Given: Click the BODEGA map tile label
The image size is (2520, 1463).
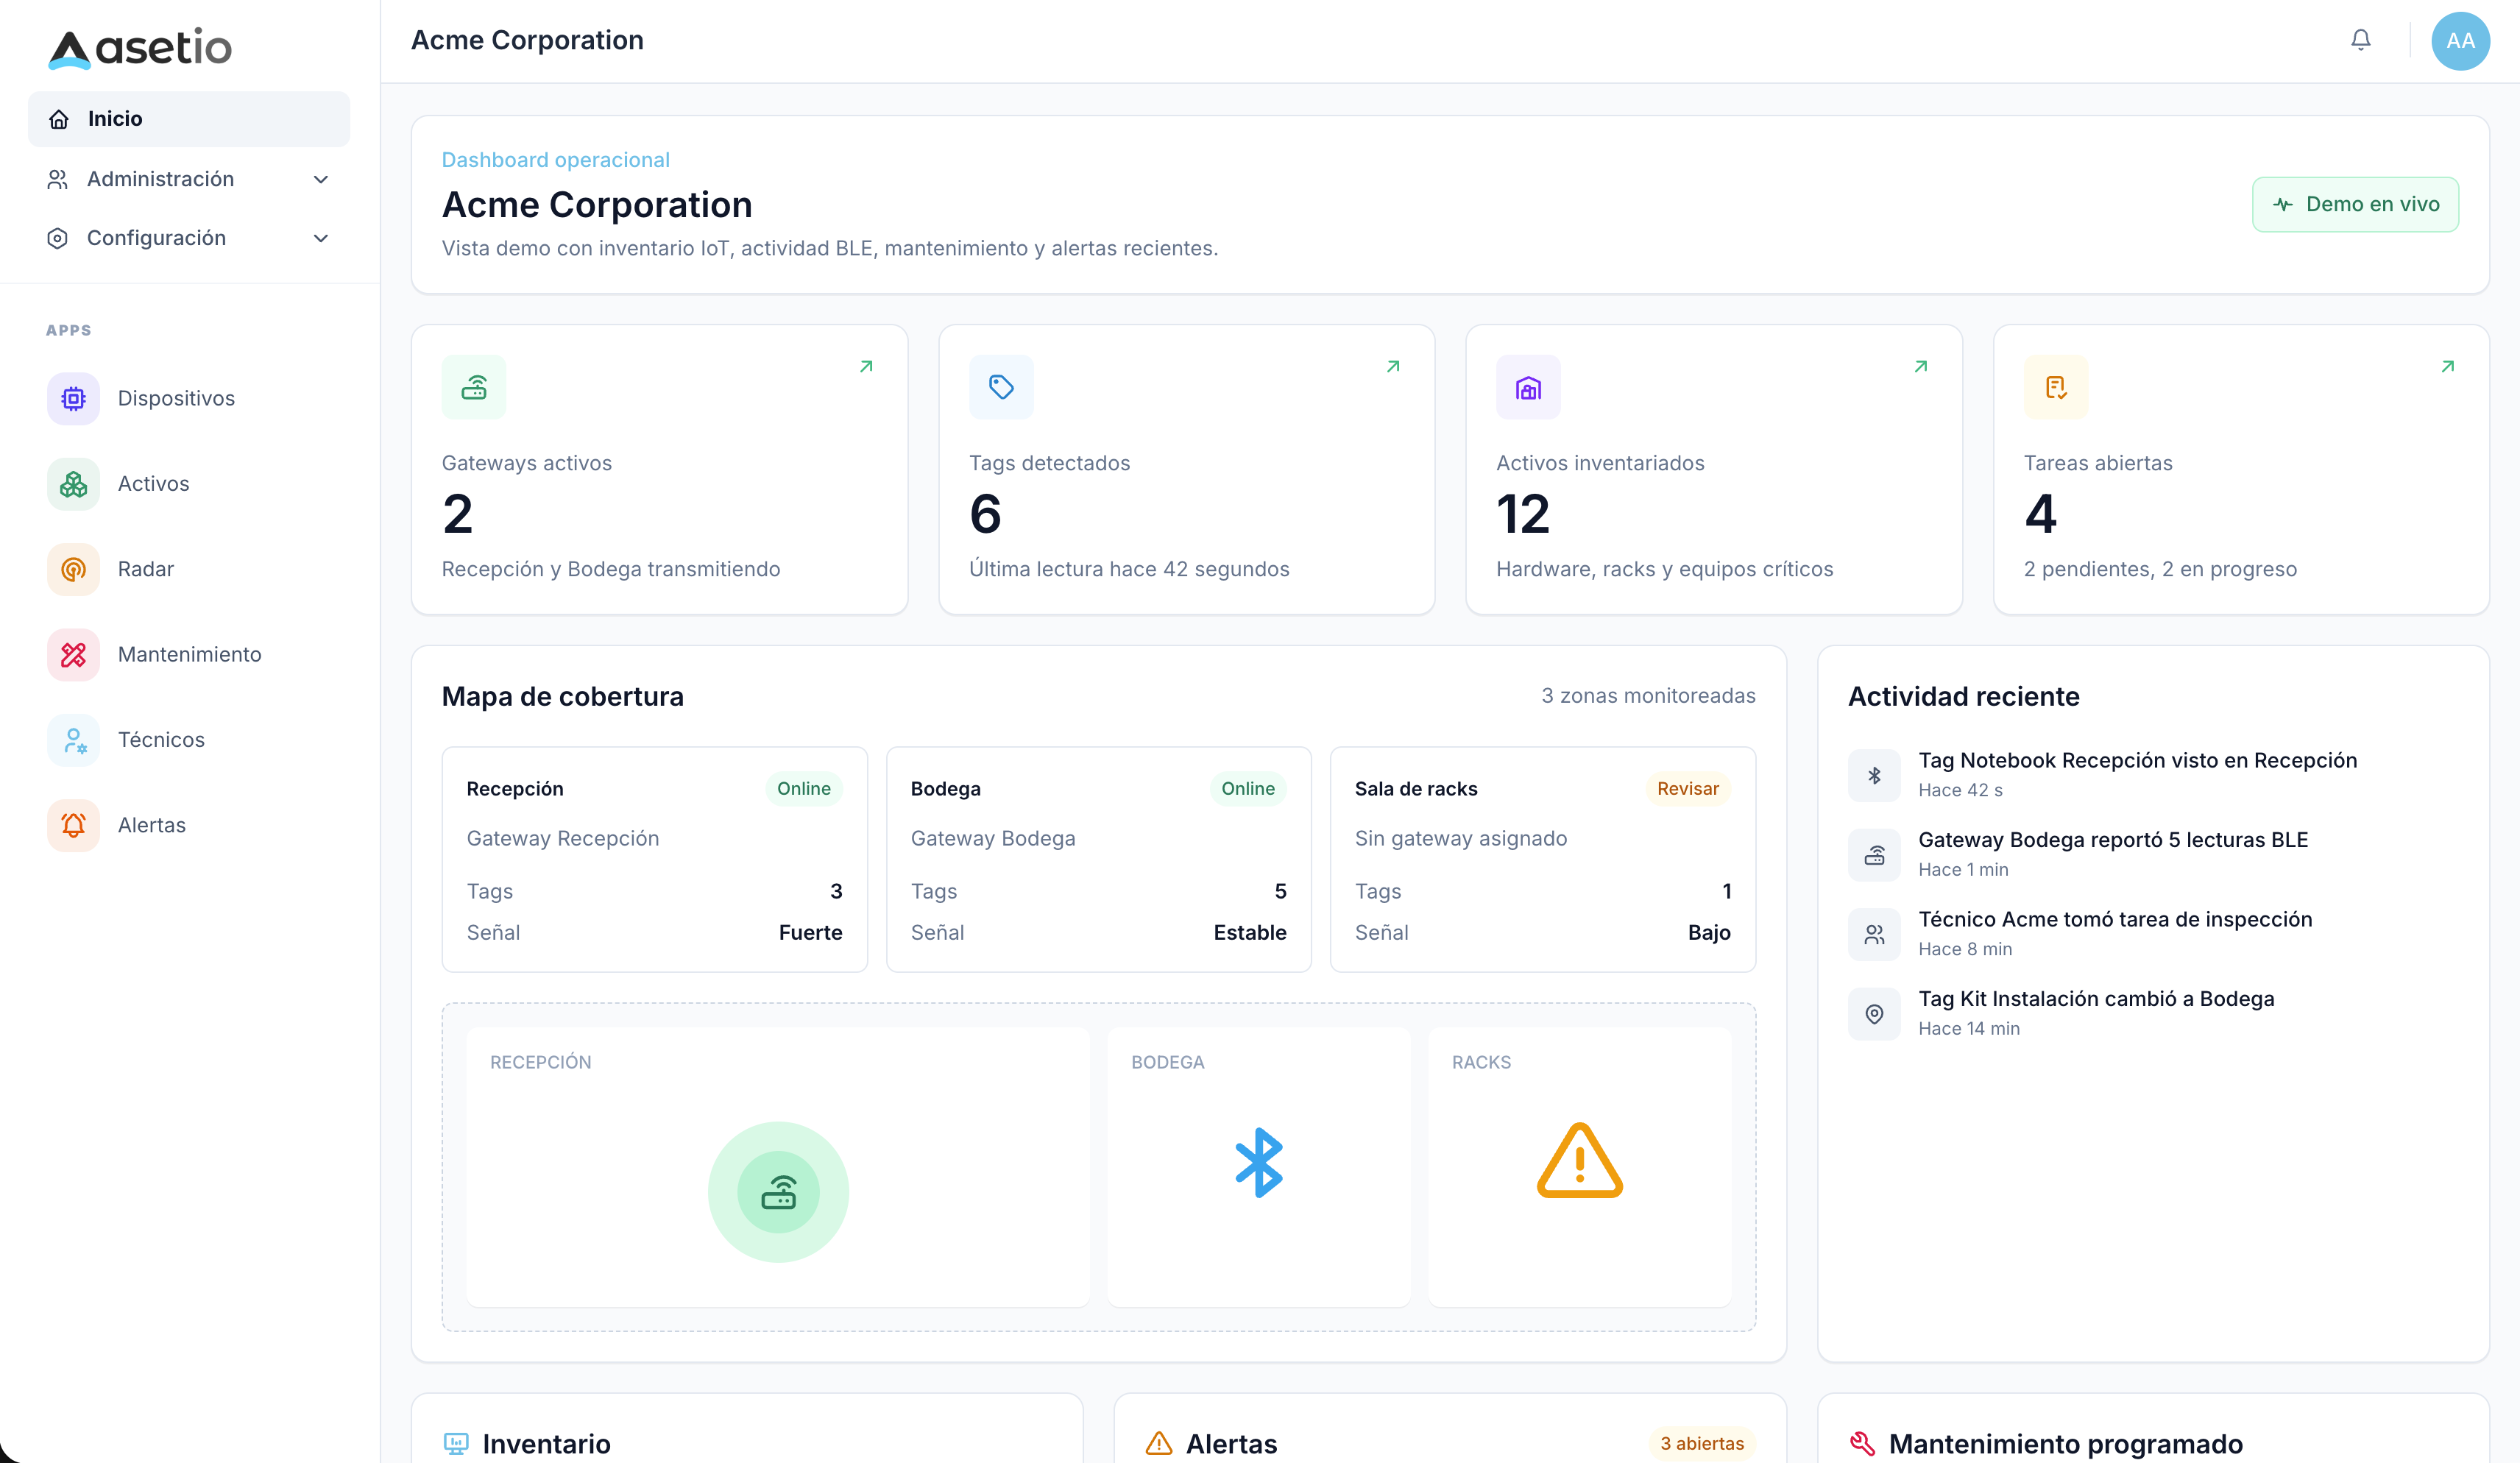Looking at the screenshot, I should (x=1167, y=1062).
